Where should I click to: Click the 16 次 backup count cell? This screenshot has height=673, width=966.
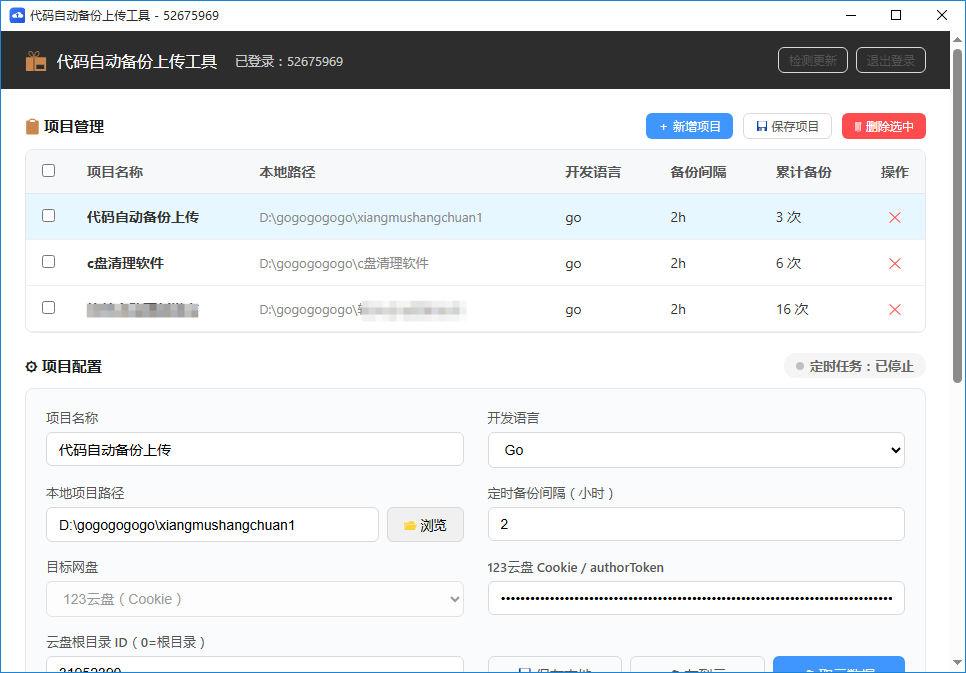point(792,309)
